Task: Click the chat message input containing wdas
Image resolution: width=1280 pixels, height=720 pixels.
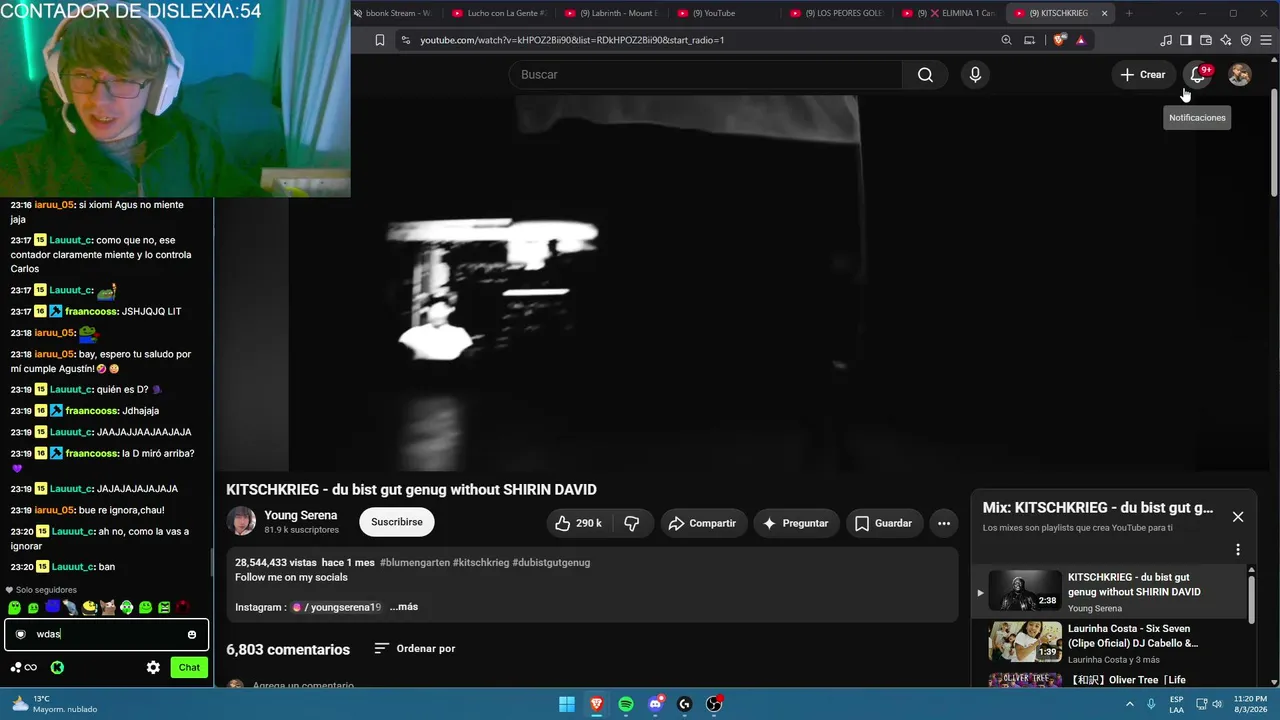Action: click(x=106, y=634)
